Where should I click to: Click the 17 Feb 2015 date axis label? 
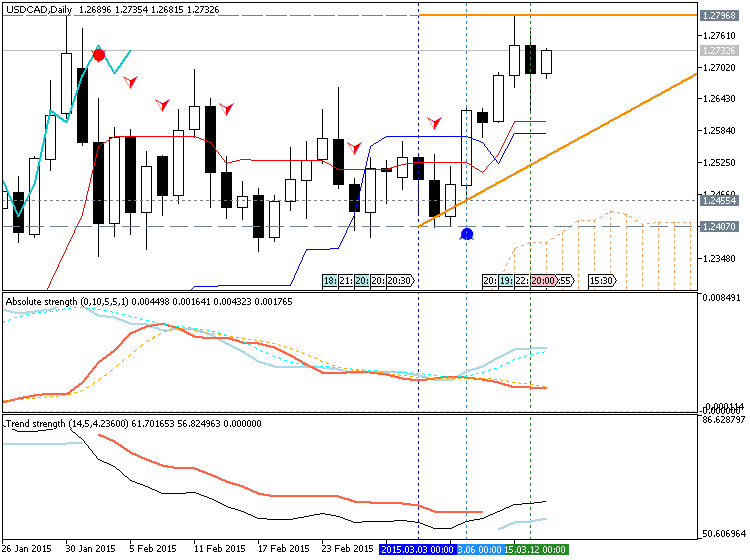pos(284,549)
